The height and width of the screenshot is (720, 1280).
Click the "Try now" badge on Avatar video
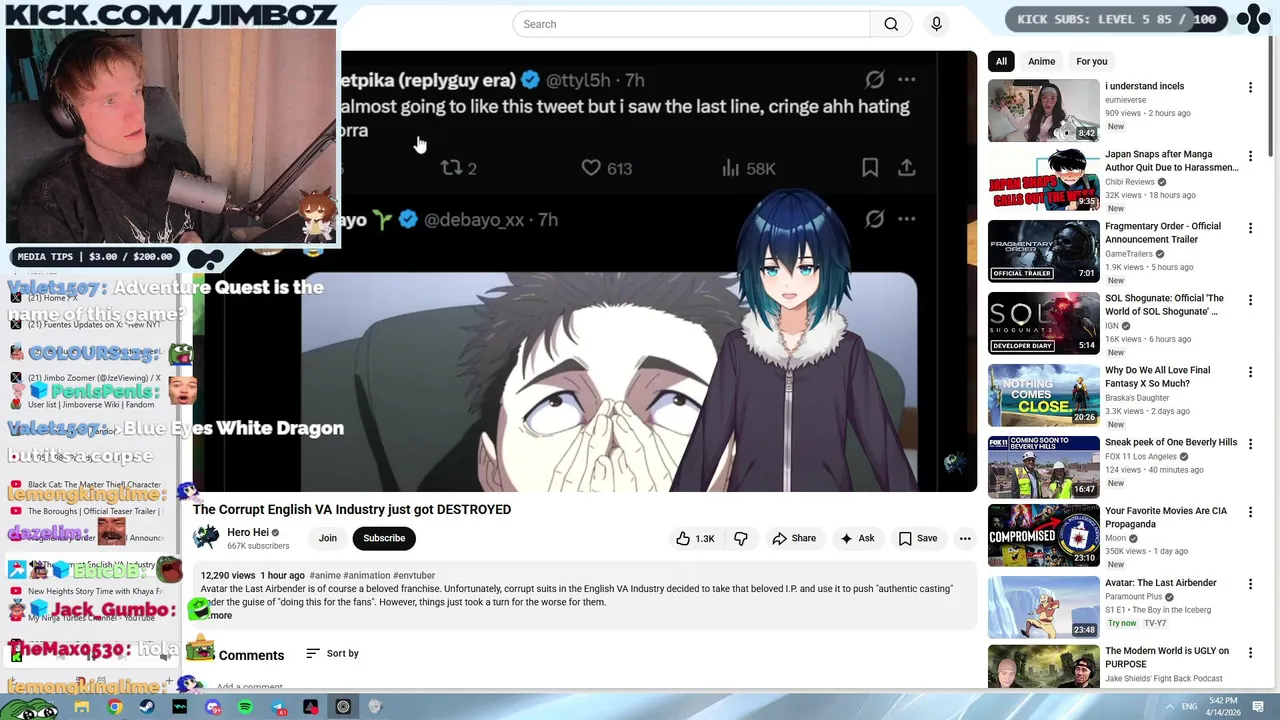pyautogui.click(x=1122, y=623)
